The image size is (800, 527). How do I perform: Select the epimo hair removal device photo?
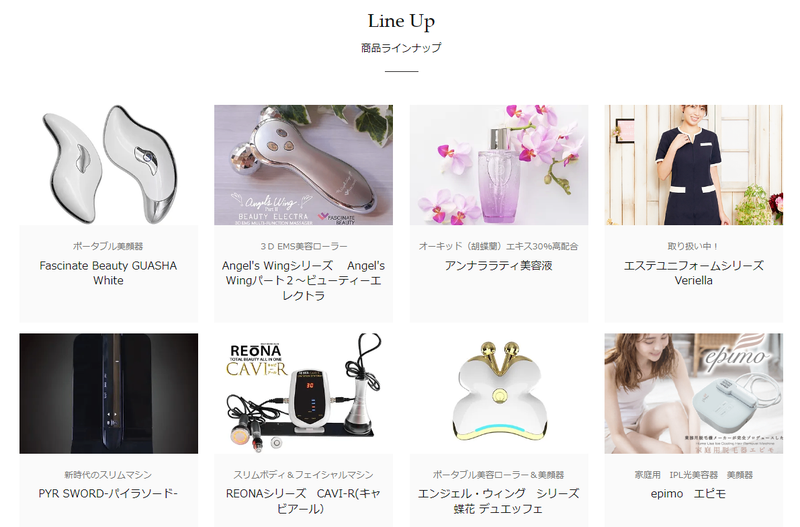pos(693,393)
